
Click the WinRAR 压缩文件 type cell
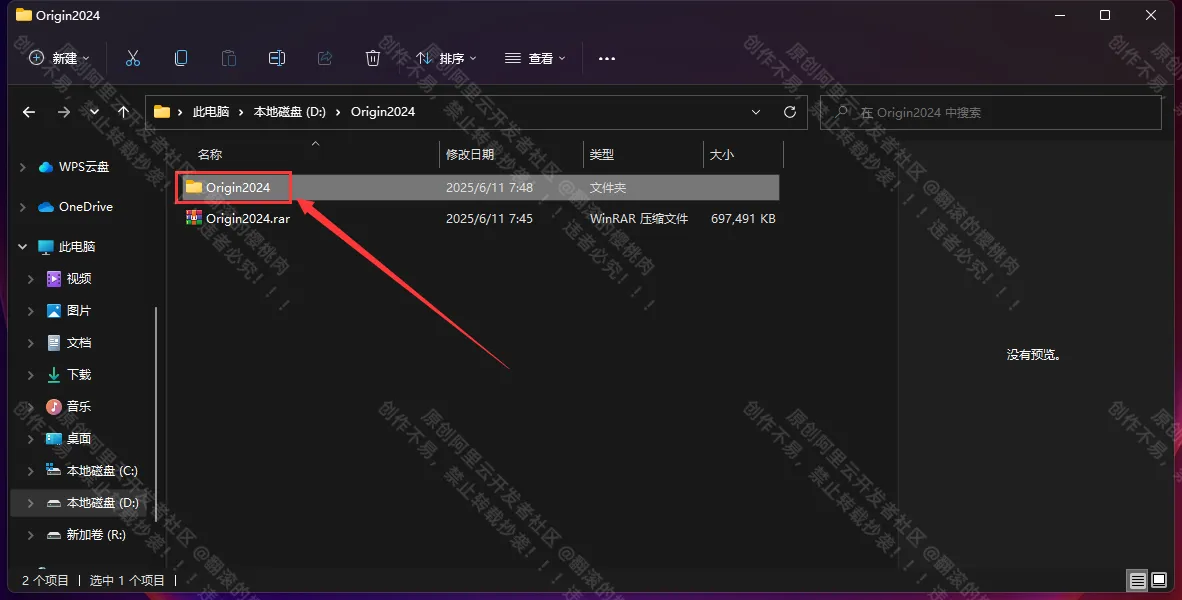click(x=638, y=219)
